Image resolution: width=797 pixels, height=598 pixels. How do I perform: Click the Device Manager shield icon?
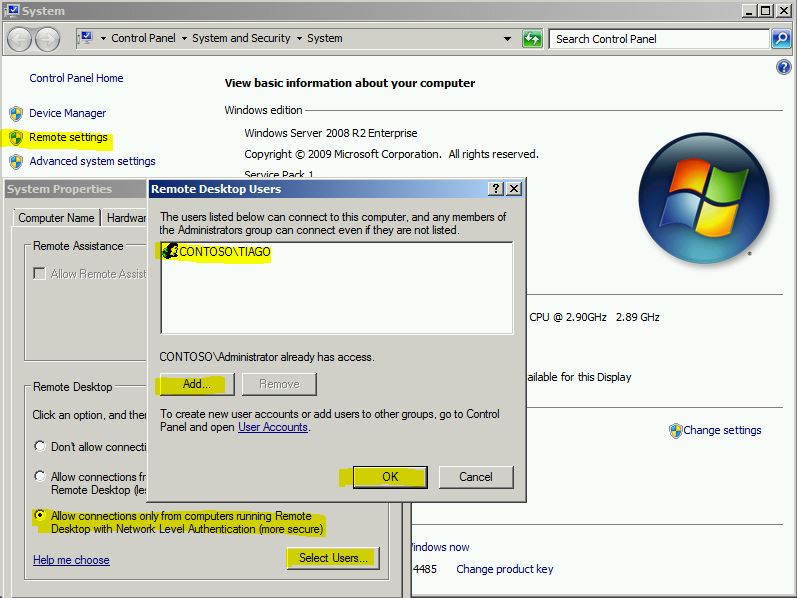coord(16,114)
